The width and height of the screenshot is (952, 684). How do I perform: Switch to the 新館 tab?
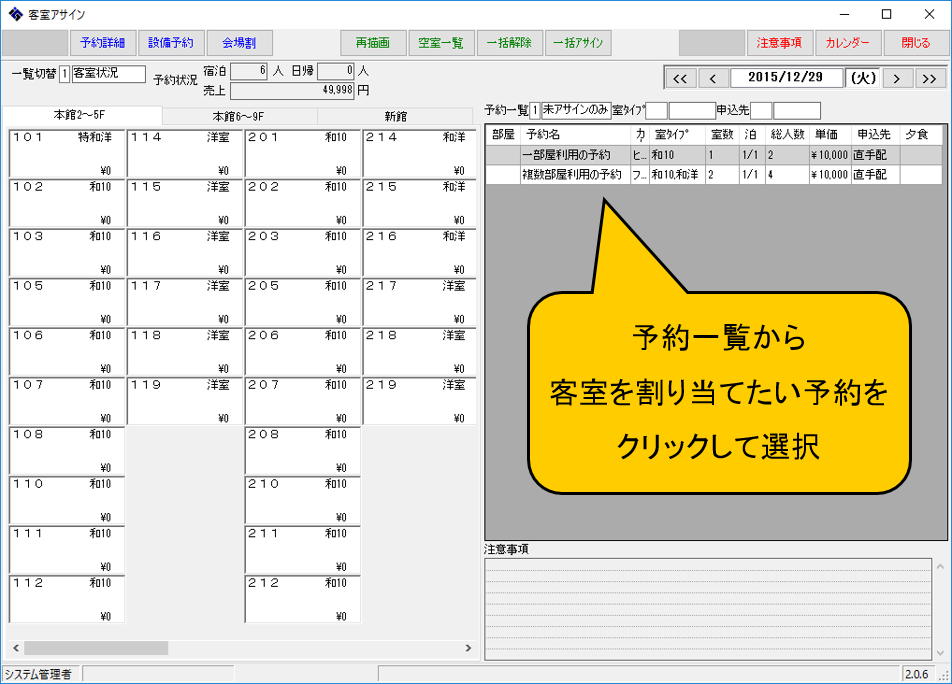pos(395,116)
